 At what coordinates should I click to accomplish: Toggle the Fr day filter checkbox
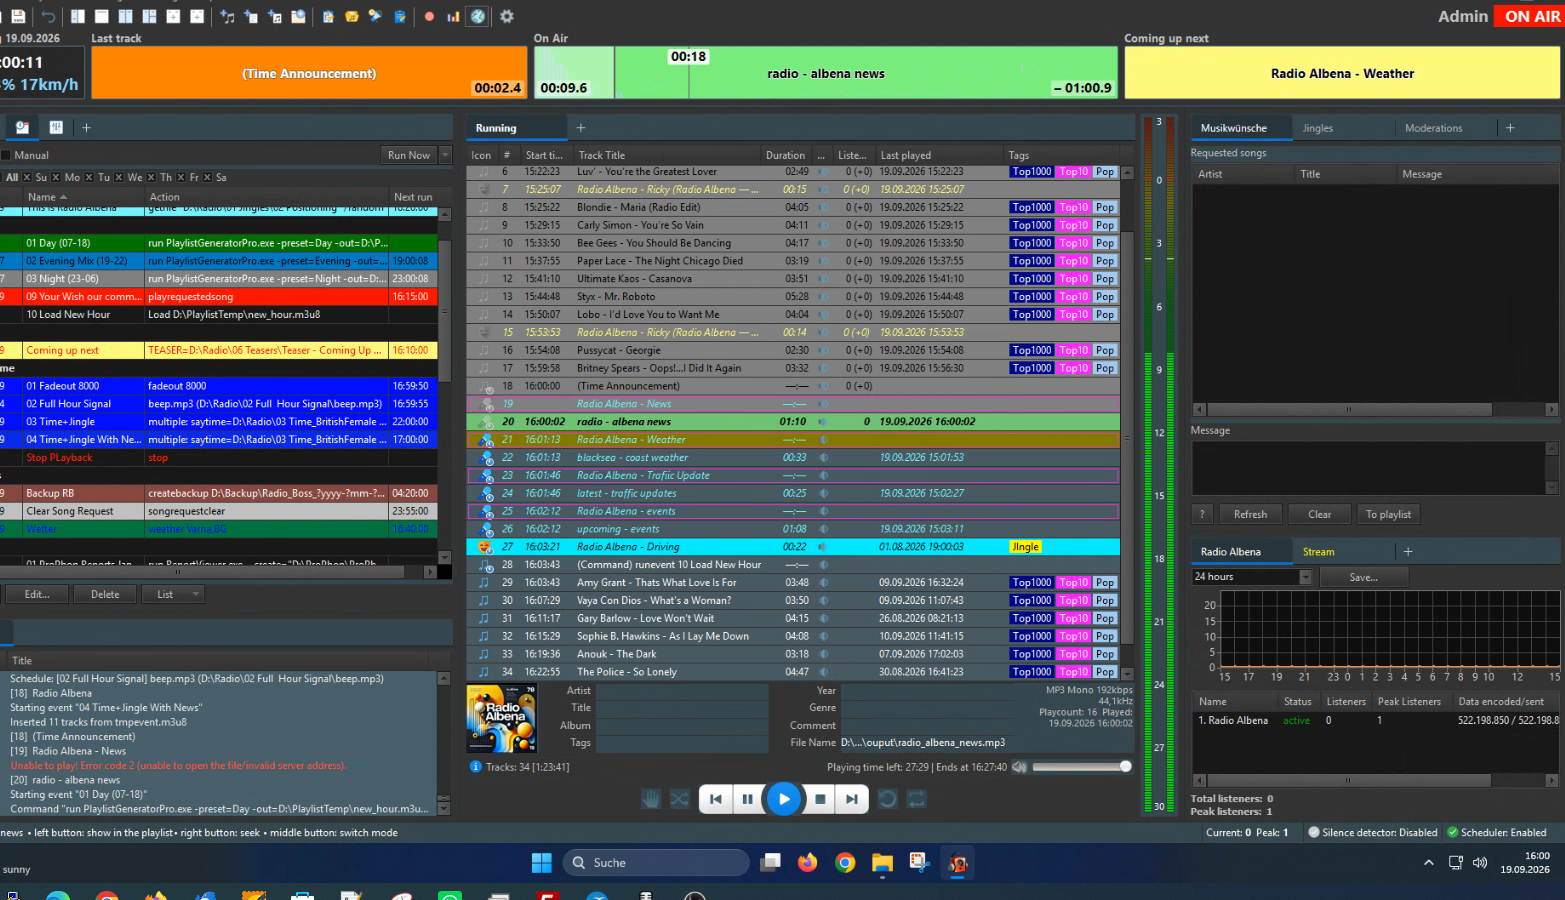[181, 177]
